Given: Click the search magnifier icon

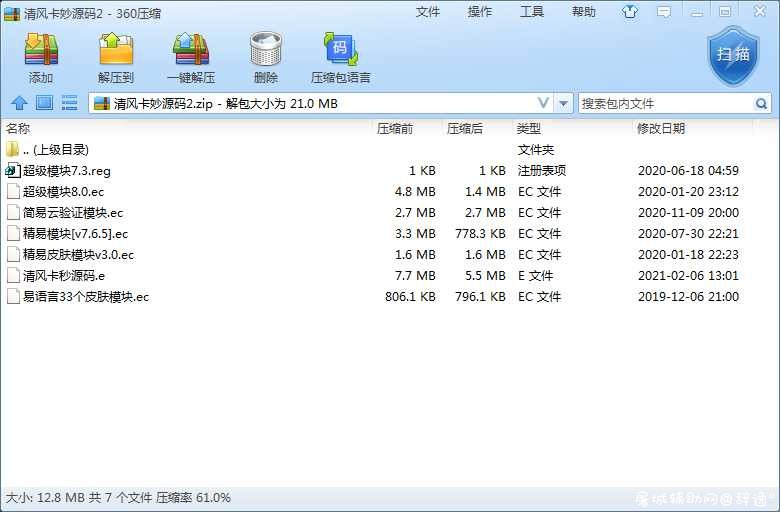Looking at the screenshot, I should (x=761, y=103).
